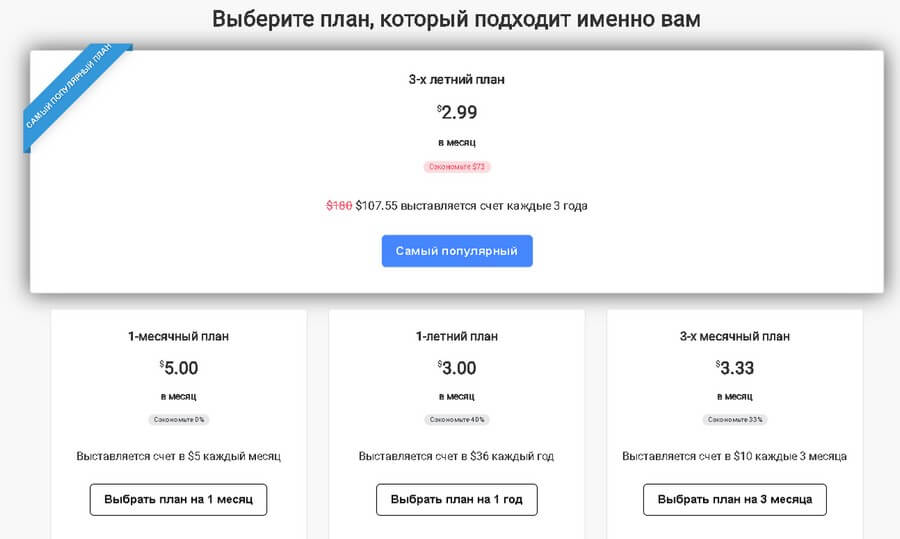Image resolution: width=900 pixels, height=539 pixels.
Task: Select the "Выбрать план на 1 месяц" button
Action: point(178,499)
